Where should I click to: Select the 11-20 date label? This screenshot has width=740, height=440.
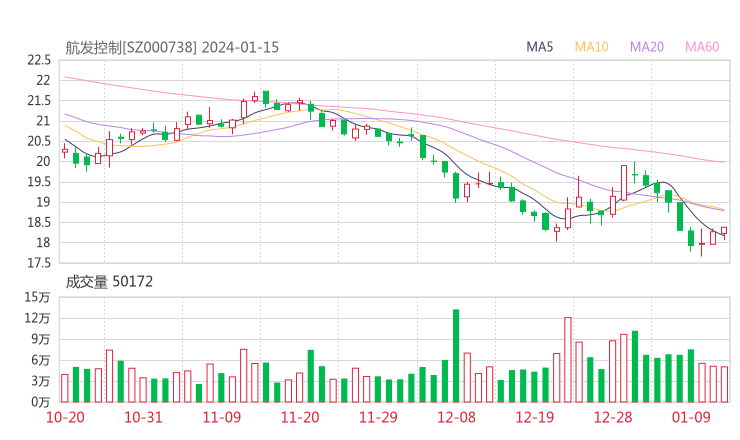[x=300, y=417]
